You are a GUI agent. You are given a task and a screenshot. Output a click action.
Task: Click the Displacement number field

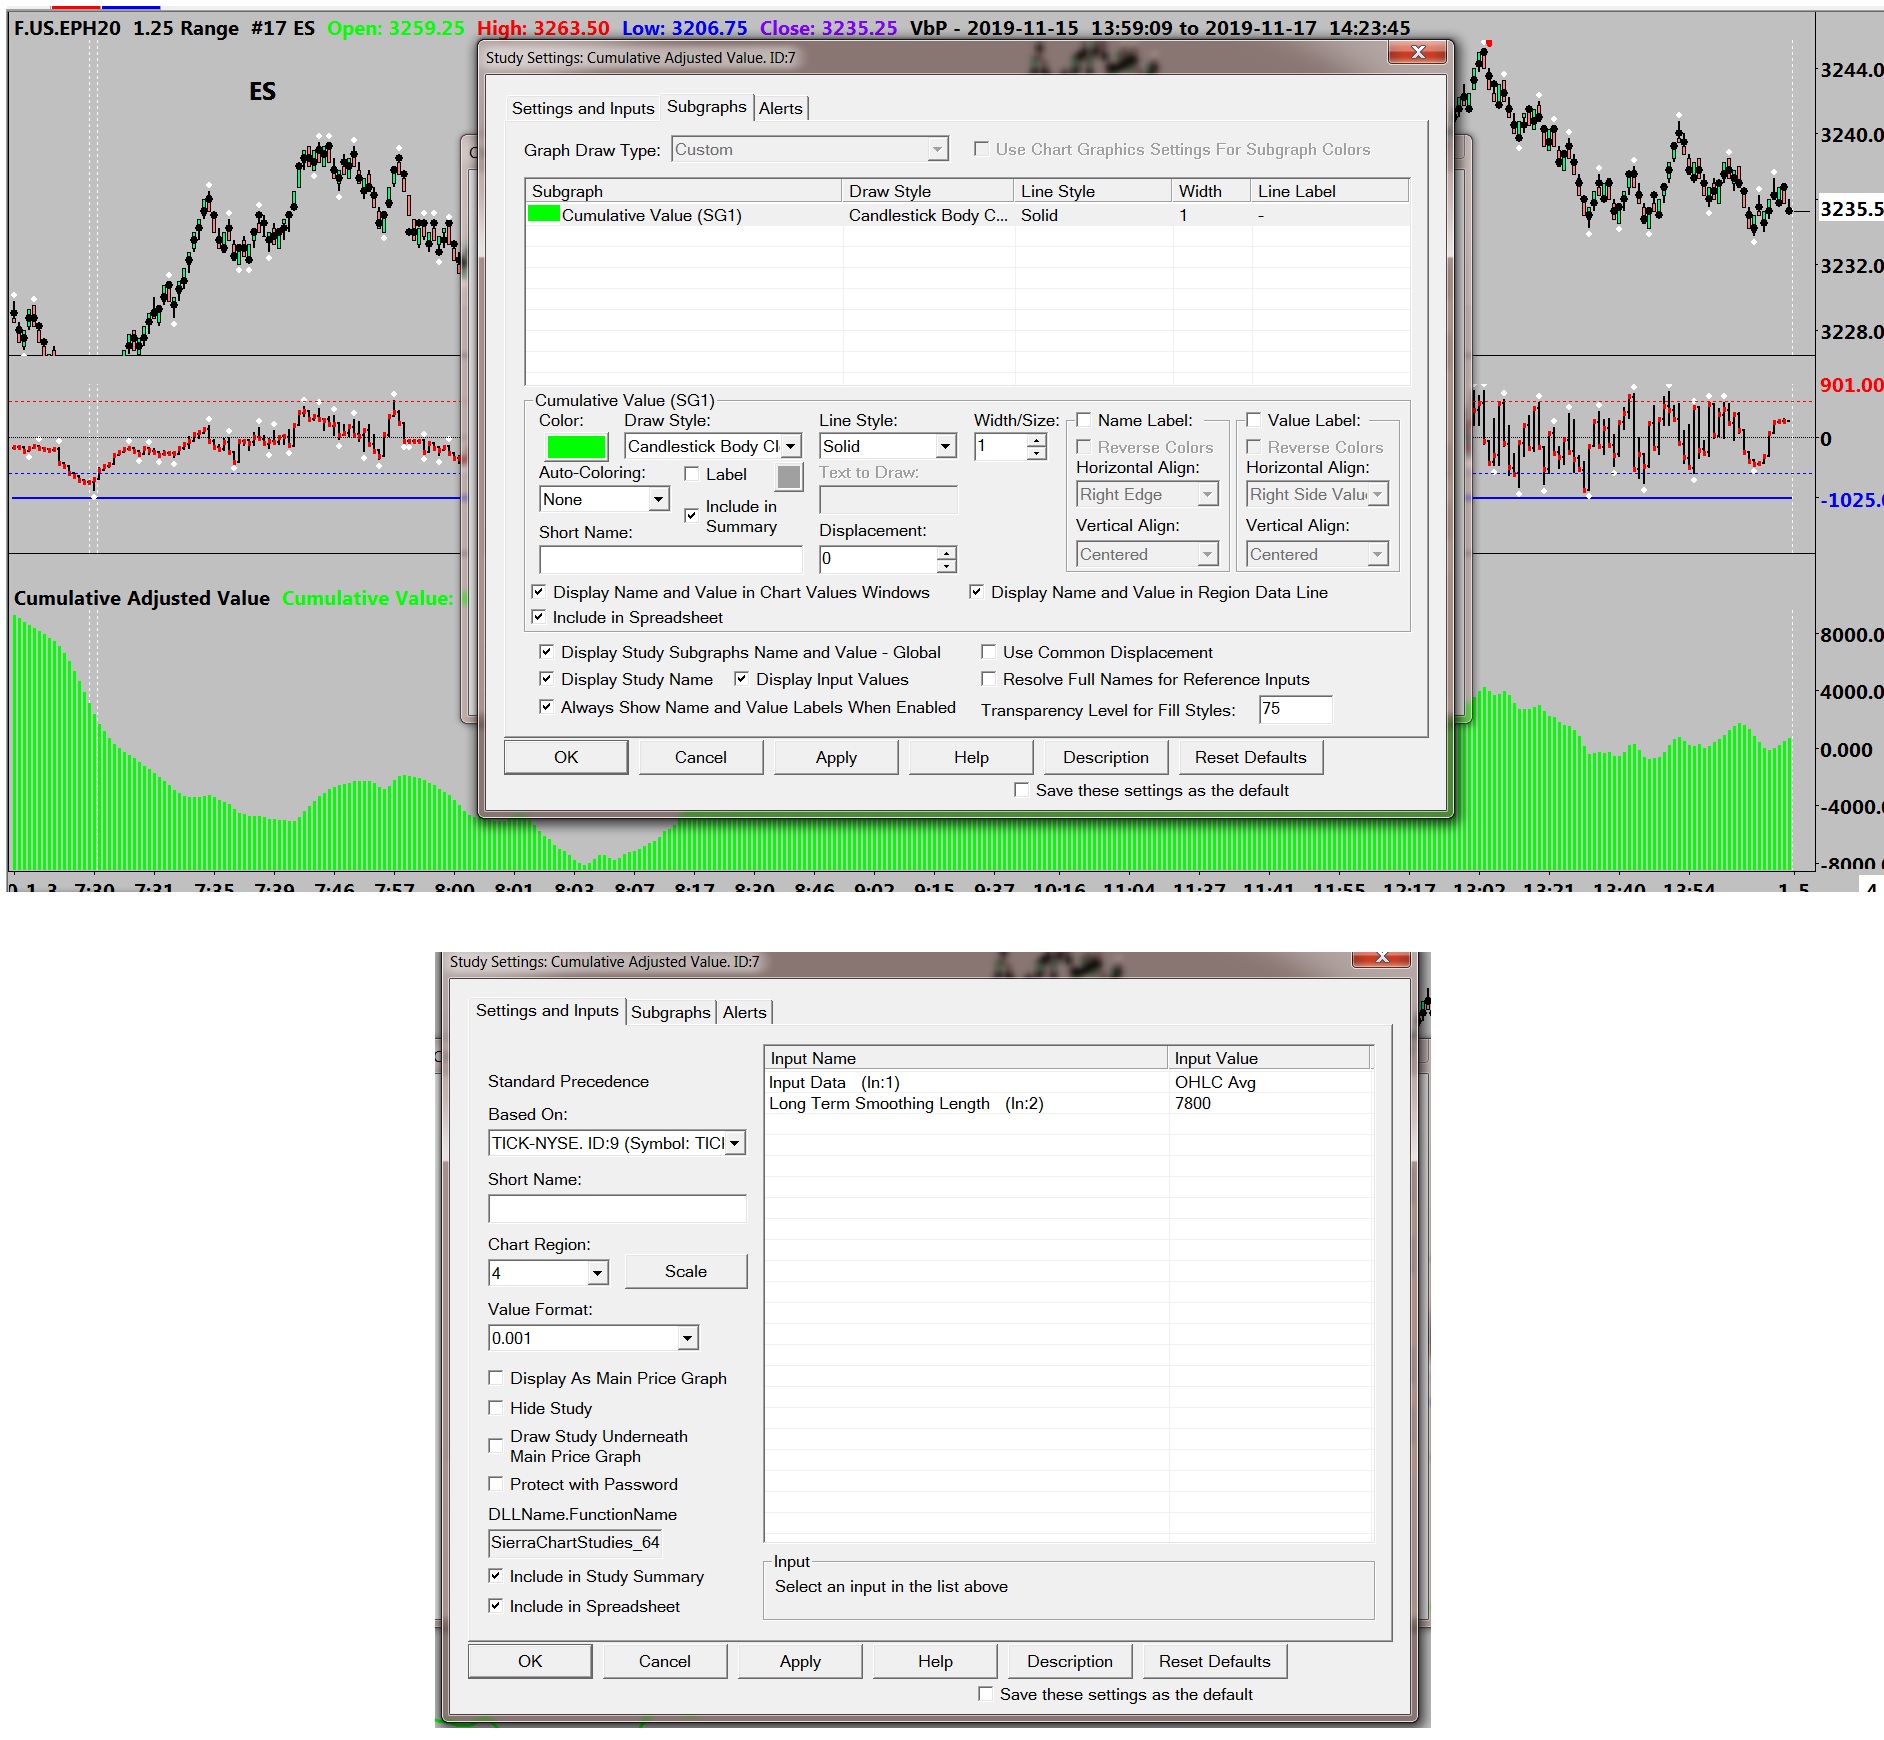click(x=878, y=559)
